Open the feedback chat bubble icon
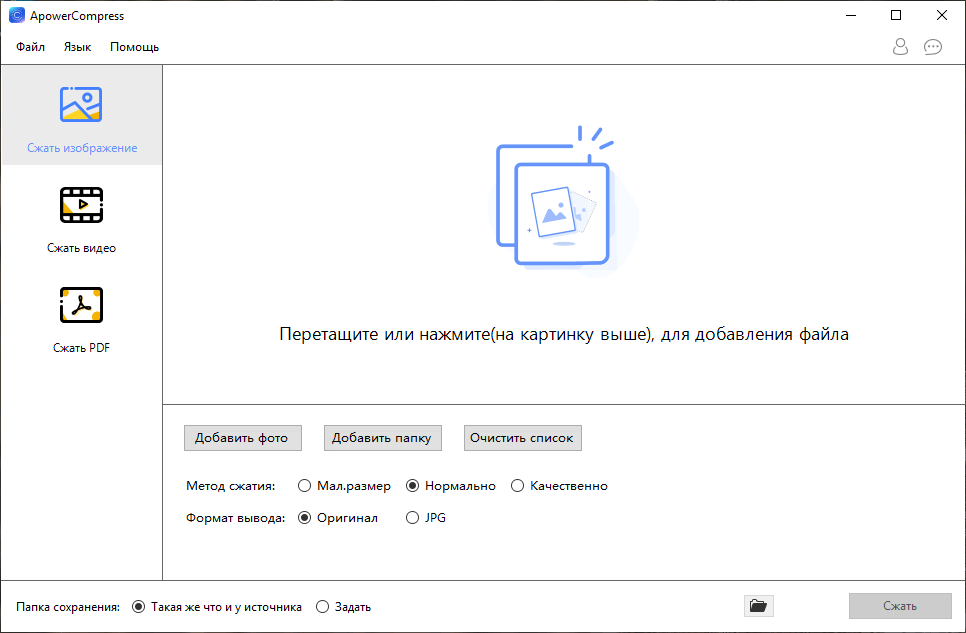The image size is (966, 633). pos(933,47)
